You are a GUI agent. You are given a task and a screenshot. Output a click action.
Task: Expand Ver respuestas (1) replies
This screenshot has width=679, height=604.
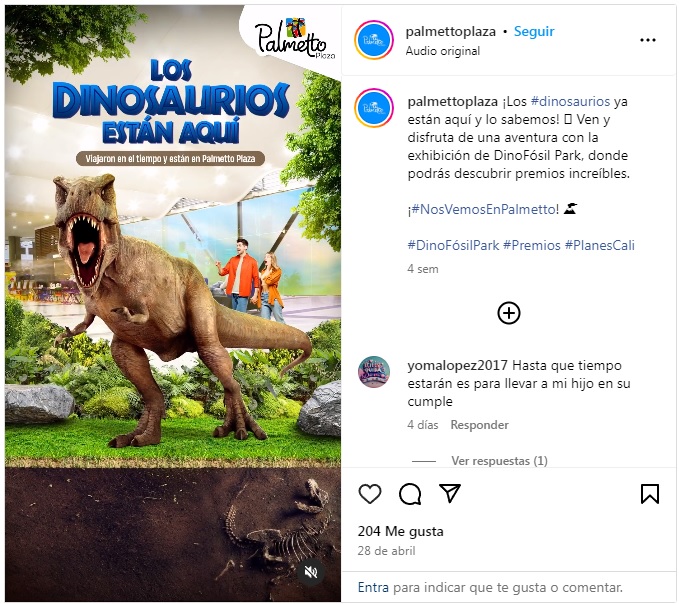click(499, 461)
